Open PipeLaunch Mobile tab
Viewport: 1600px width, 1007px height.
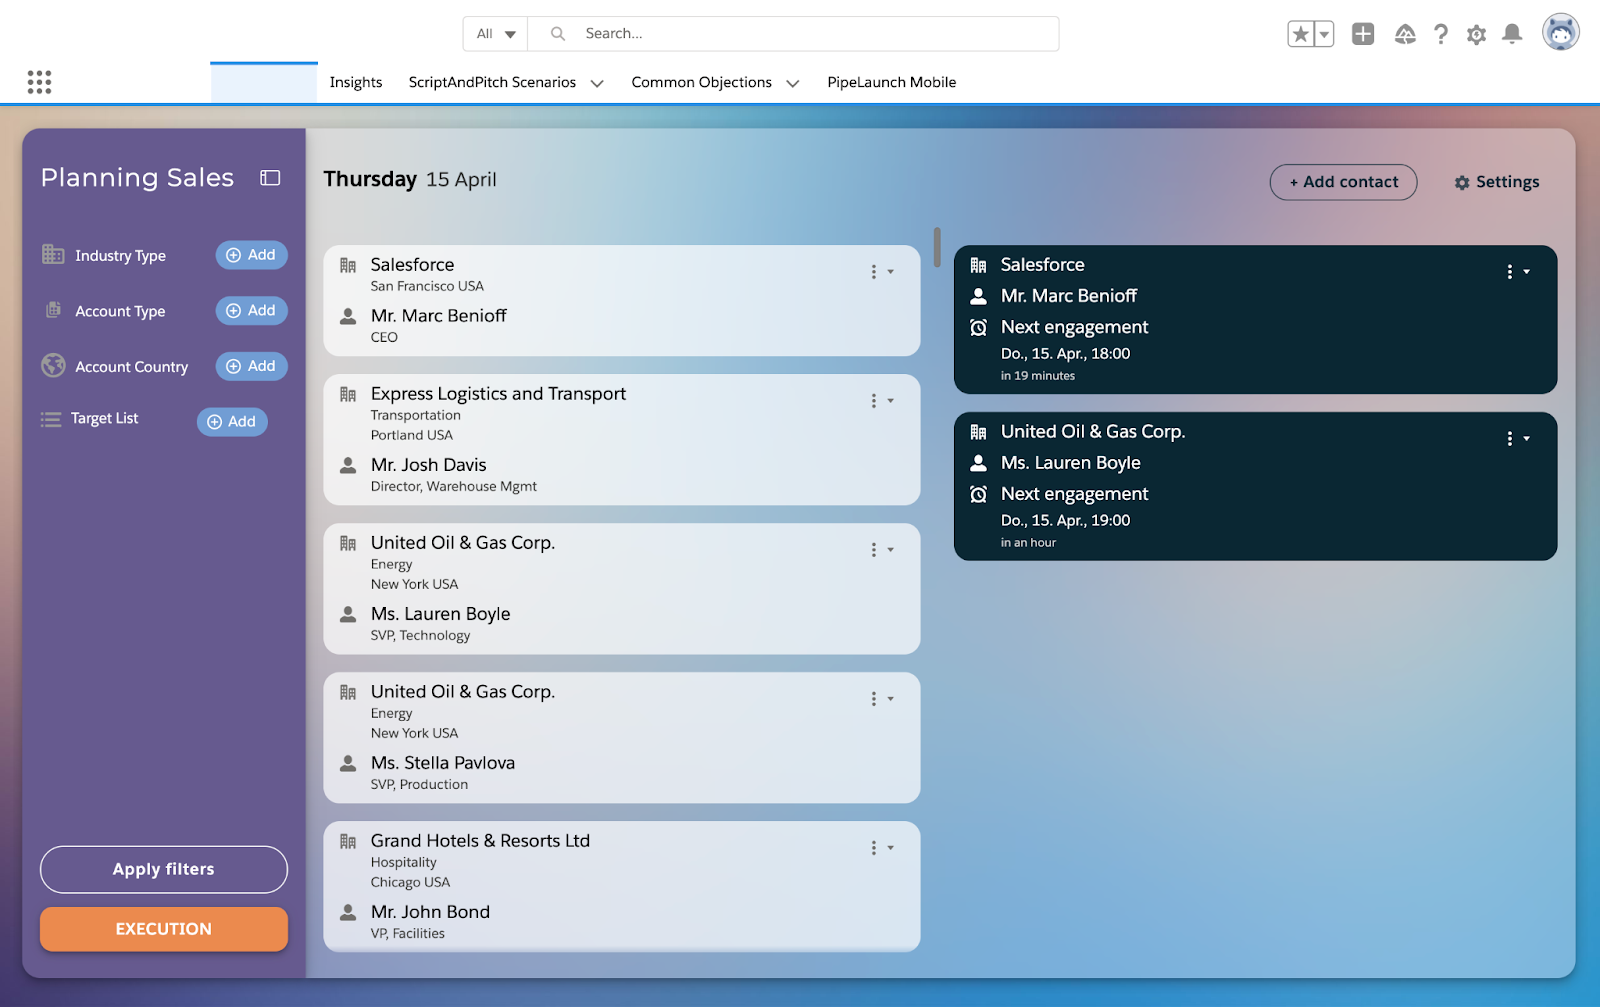(891, 82)
